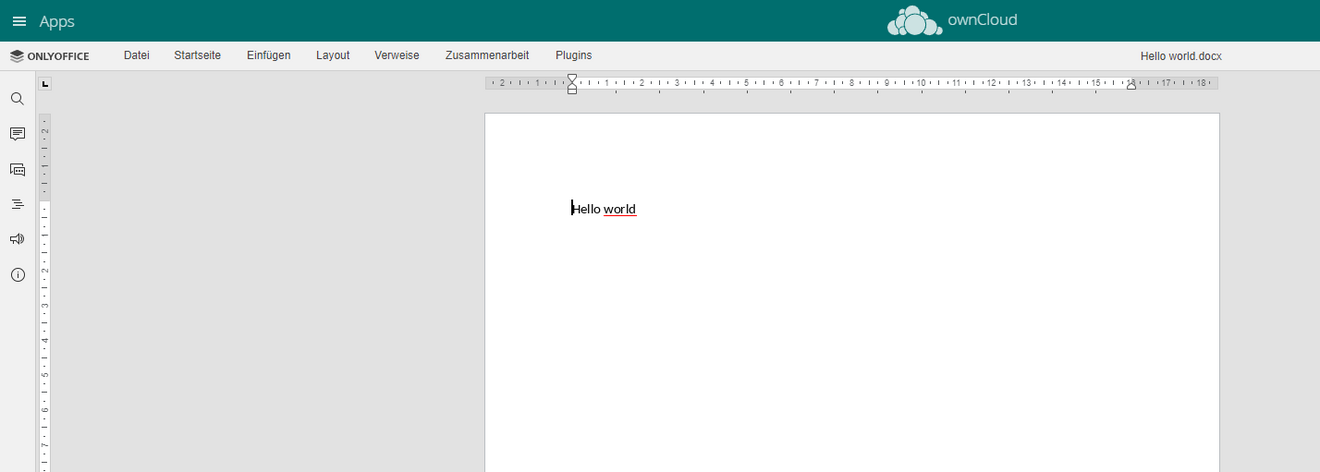The width and height of the screenshot is (1320, 472).
Task: Open the Zusammenarbeit tab
Action: [487, 56]
